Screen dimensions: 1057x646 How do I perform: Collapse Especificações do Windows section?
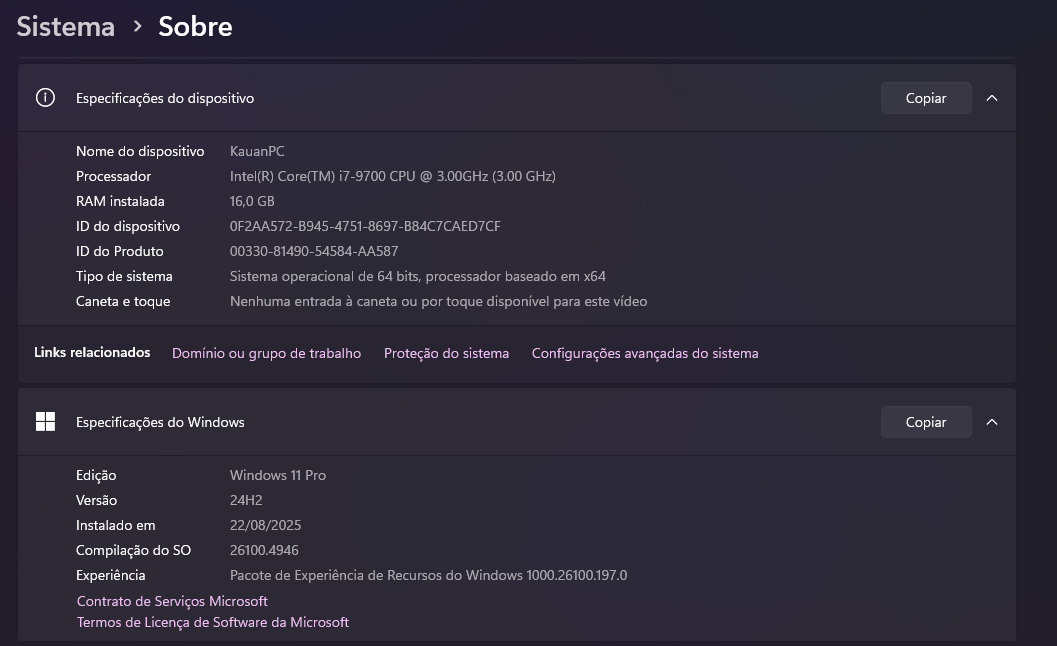(992, 421)
